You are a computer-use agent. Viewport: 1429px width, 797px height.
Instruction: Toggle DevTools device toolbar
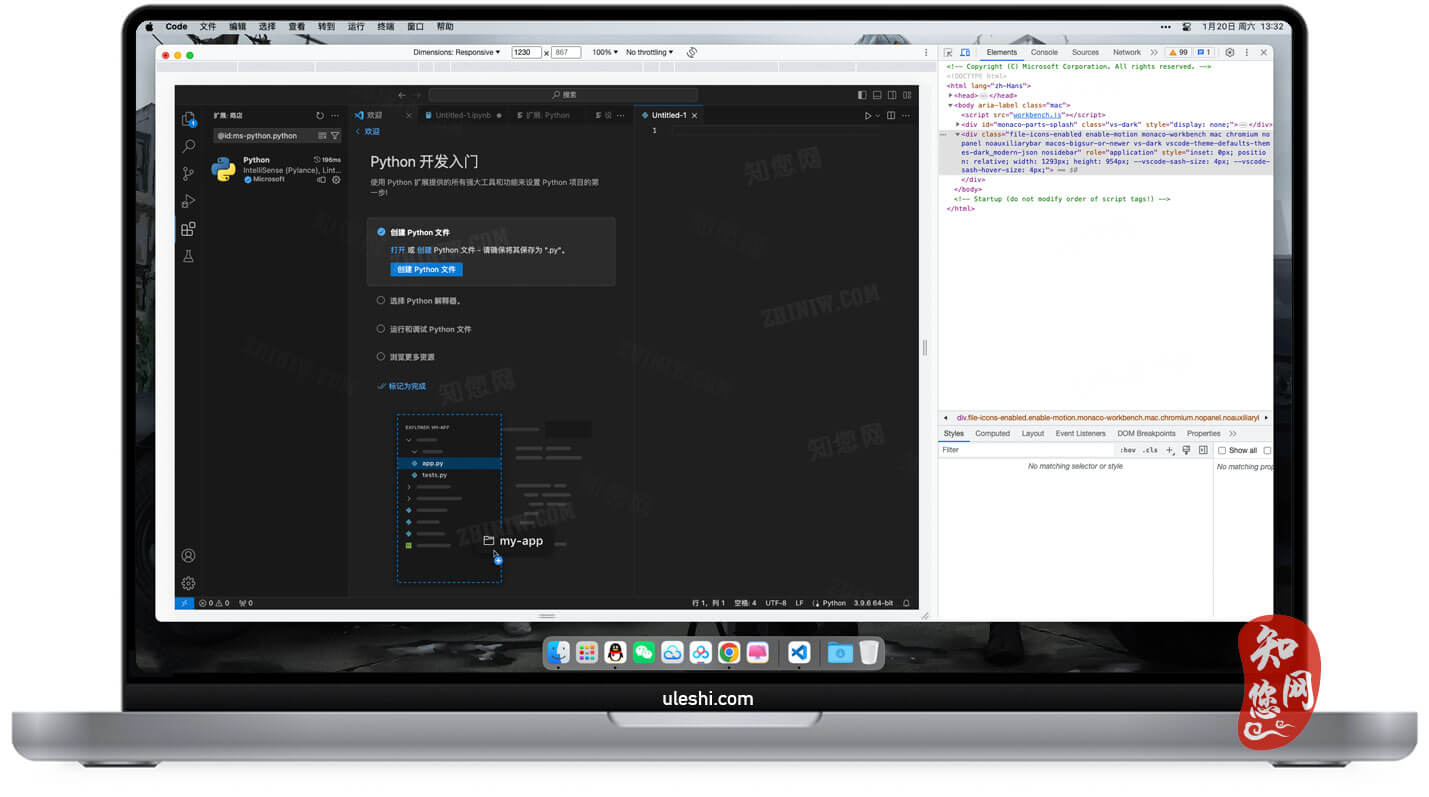coord(965,53)
